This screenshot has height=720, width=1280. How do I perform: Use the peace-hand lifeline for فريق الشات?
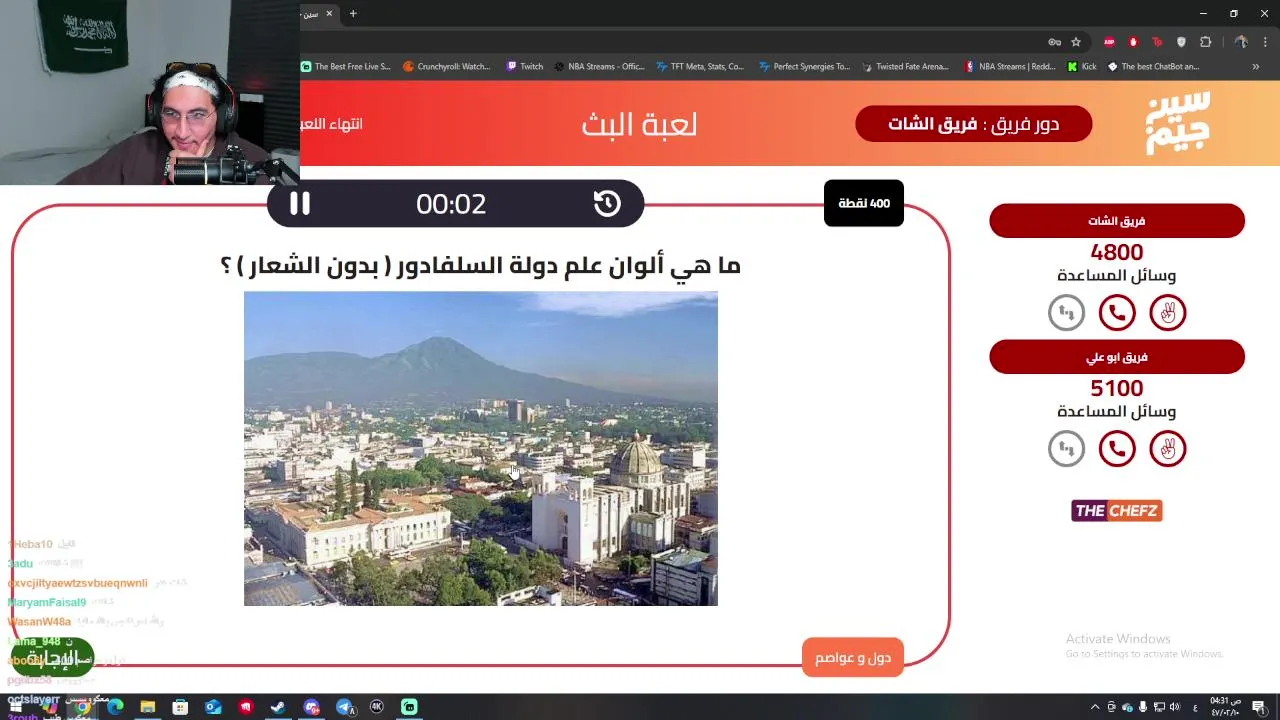(1167, 313)
